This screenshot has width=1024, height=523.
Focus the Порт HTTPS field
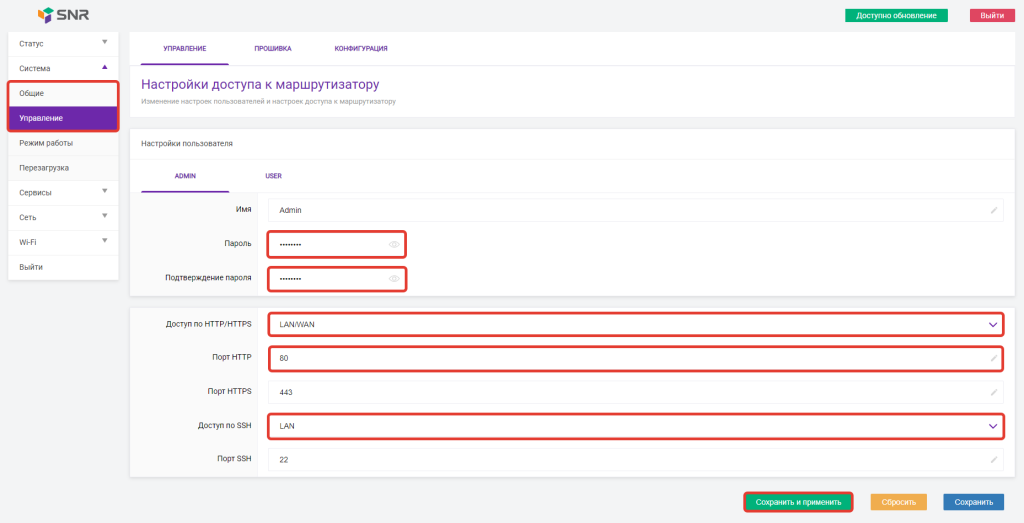point(635,392)
